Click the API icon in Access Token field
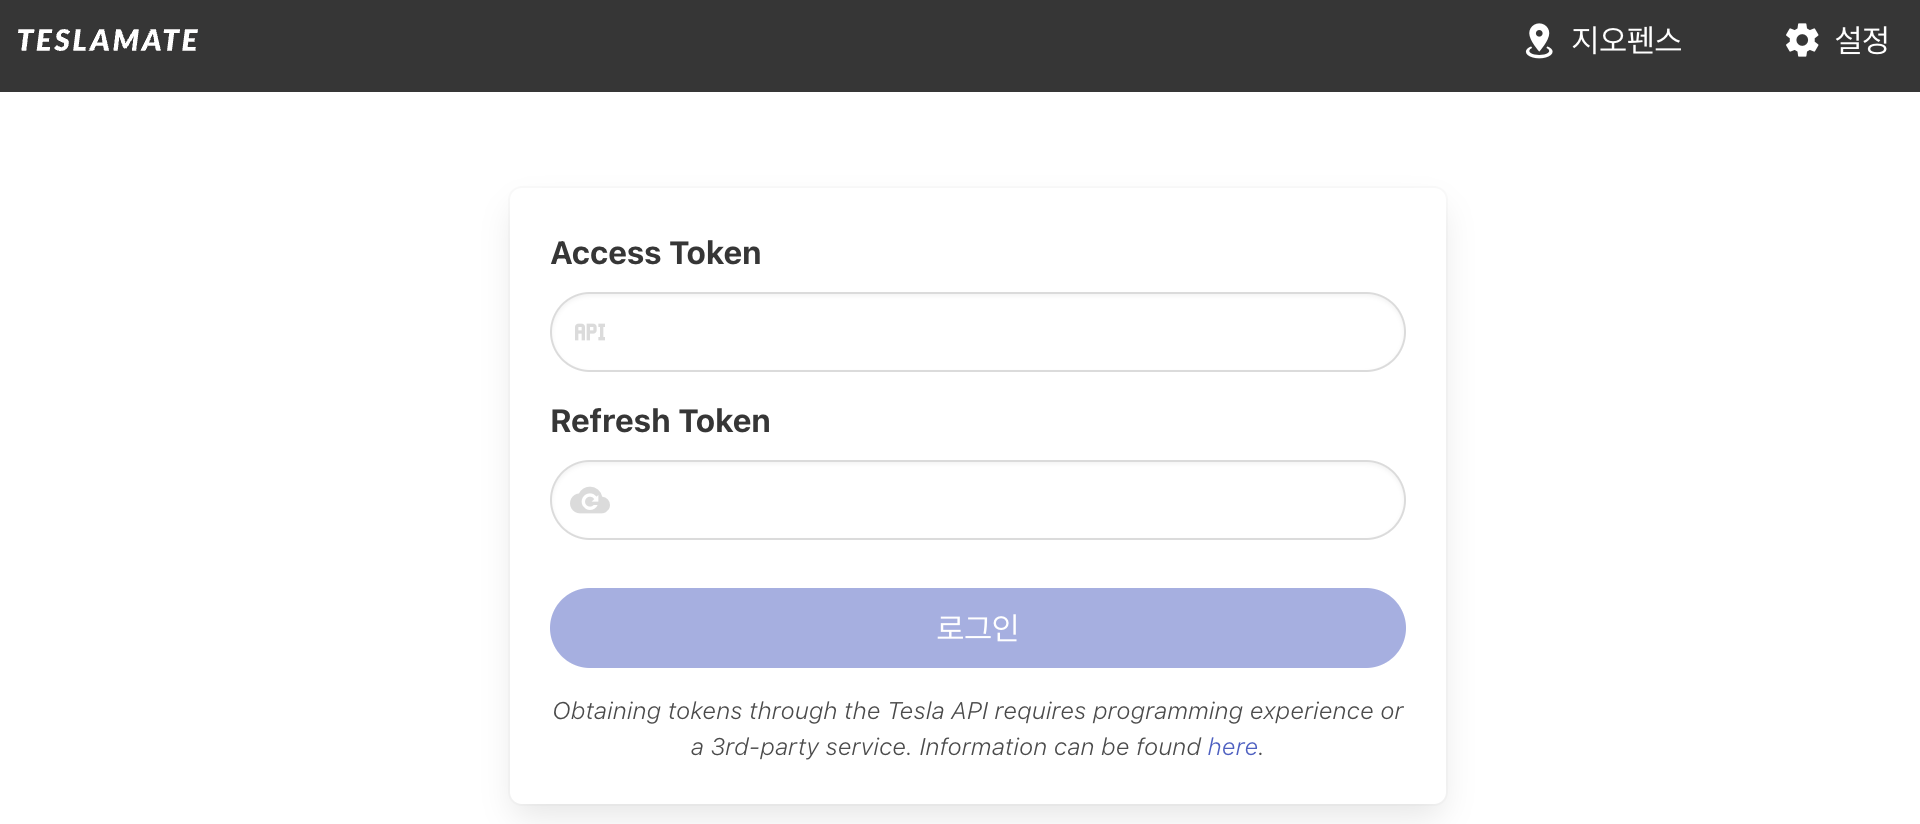 click(x=589, y=332)
